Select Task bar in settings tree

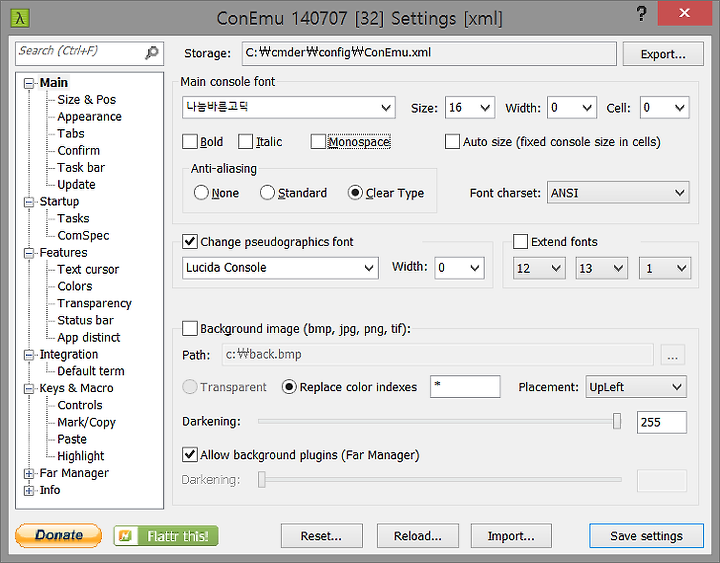[81, 168]
